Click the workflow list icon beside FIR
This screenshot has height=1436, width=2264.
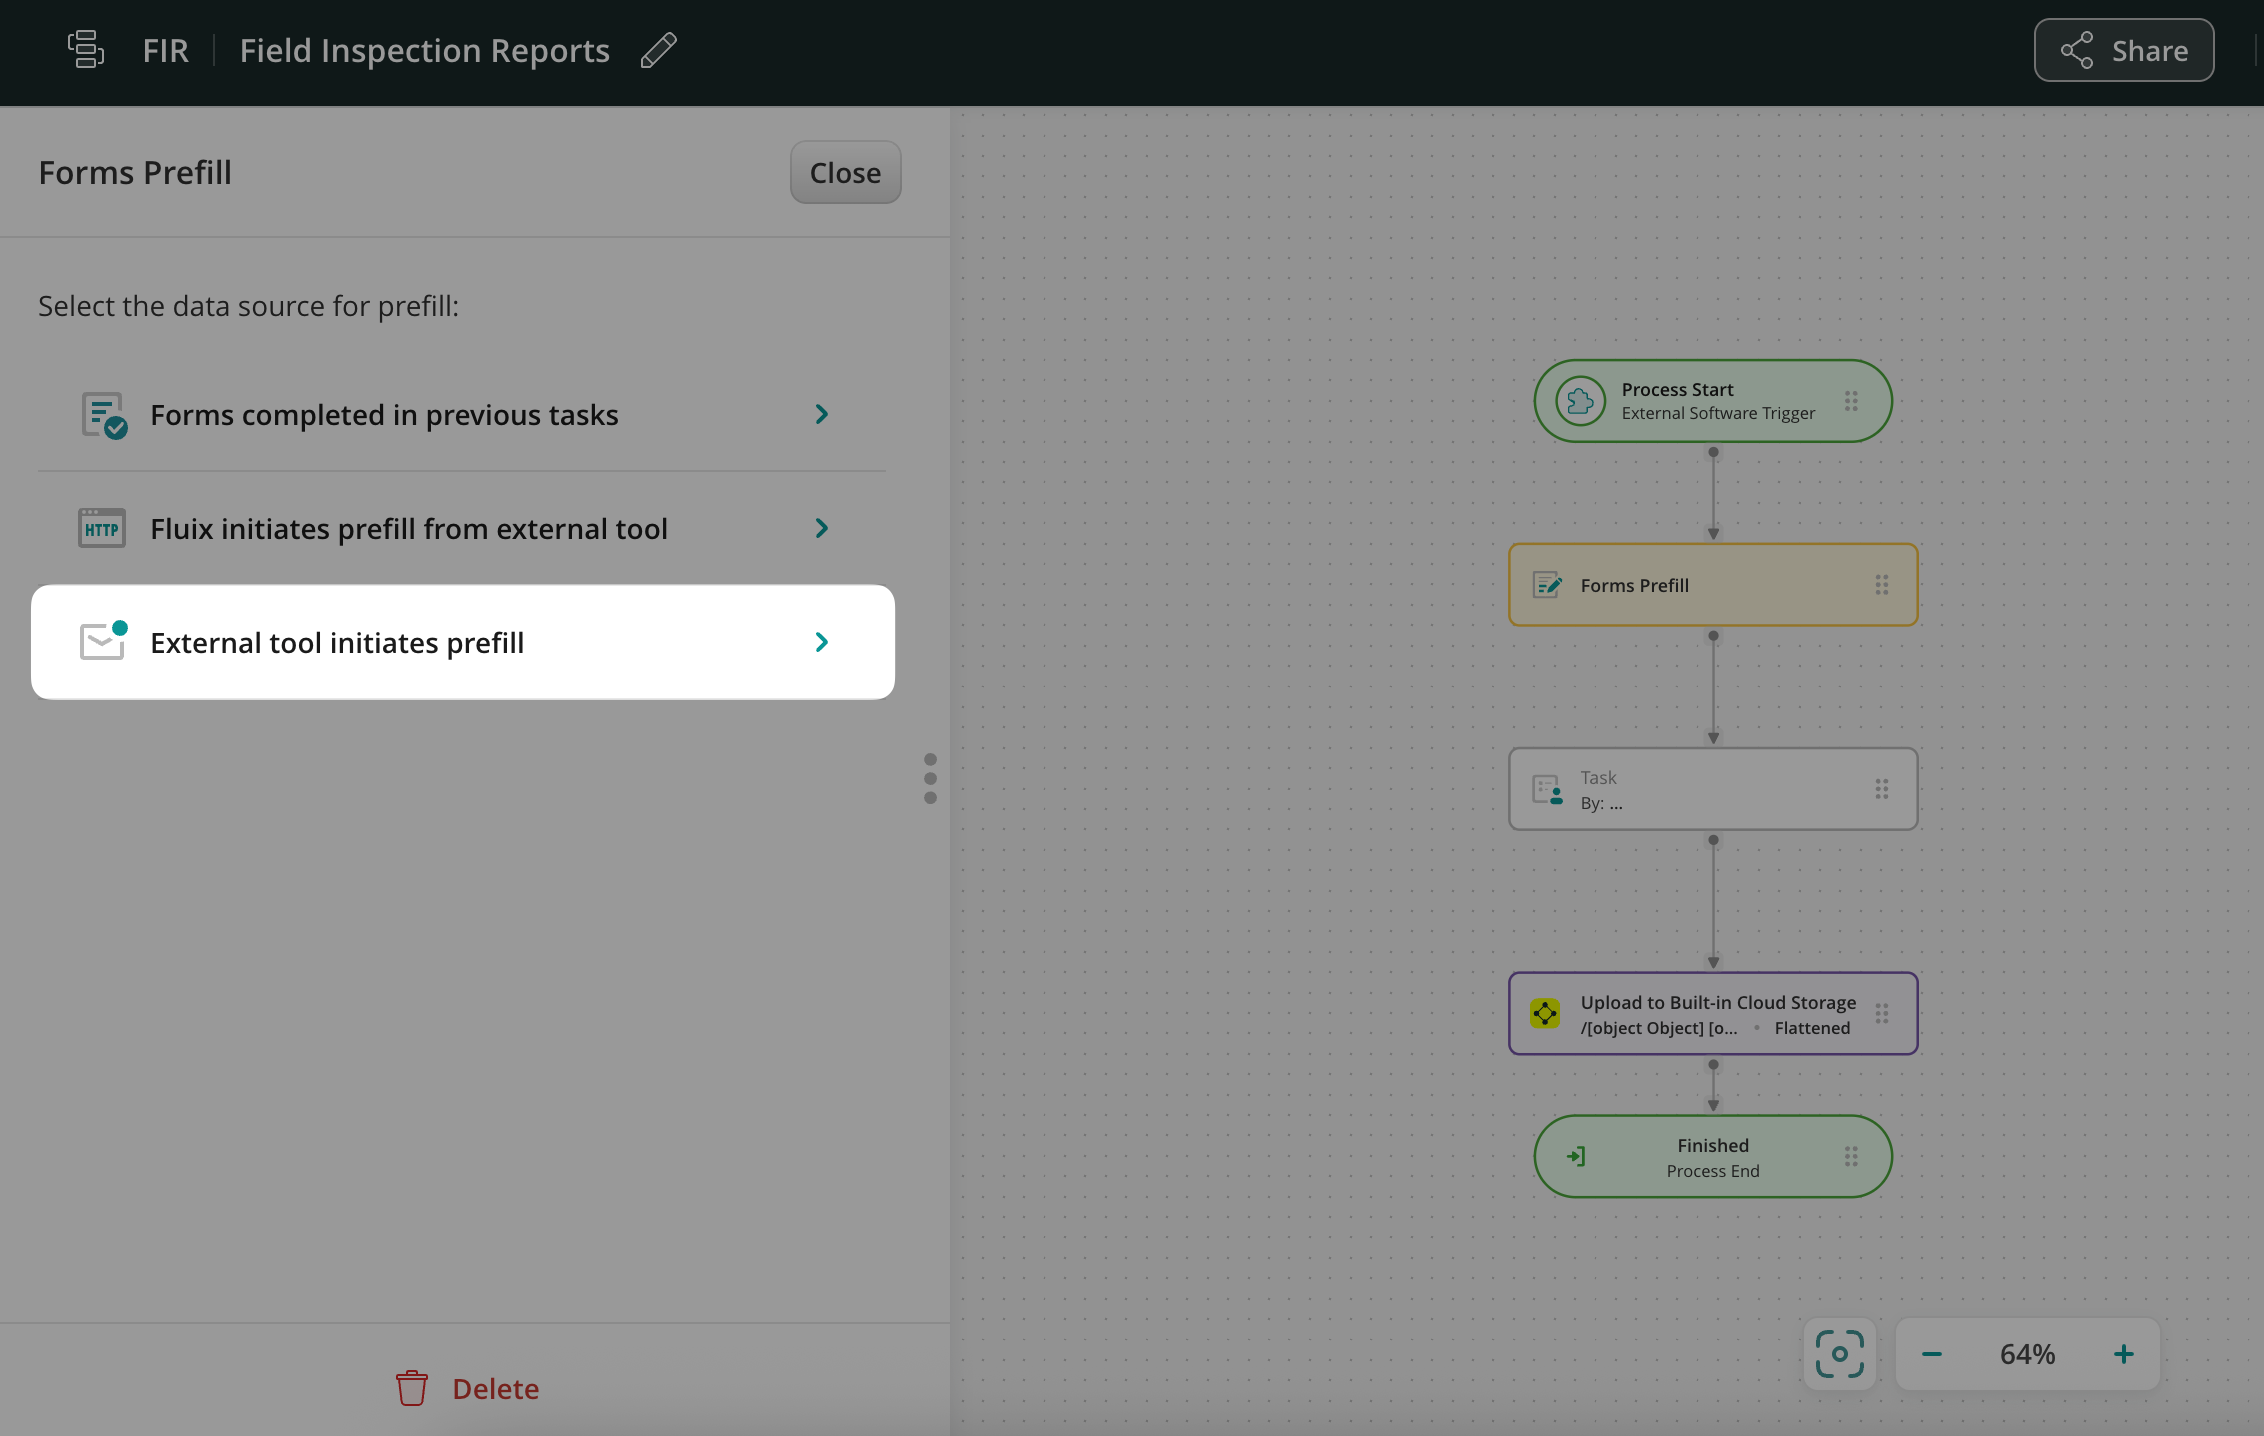pos(86,50)
